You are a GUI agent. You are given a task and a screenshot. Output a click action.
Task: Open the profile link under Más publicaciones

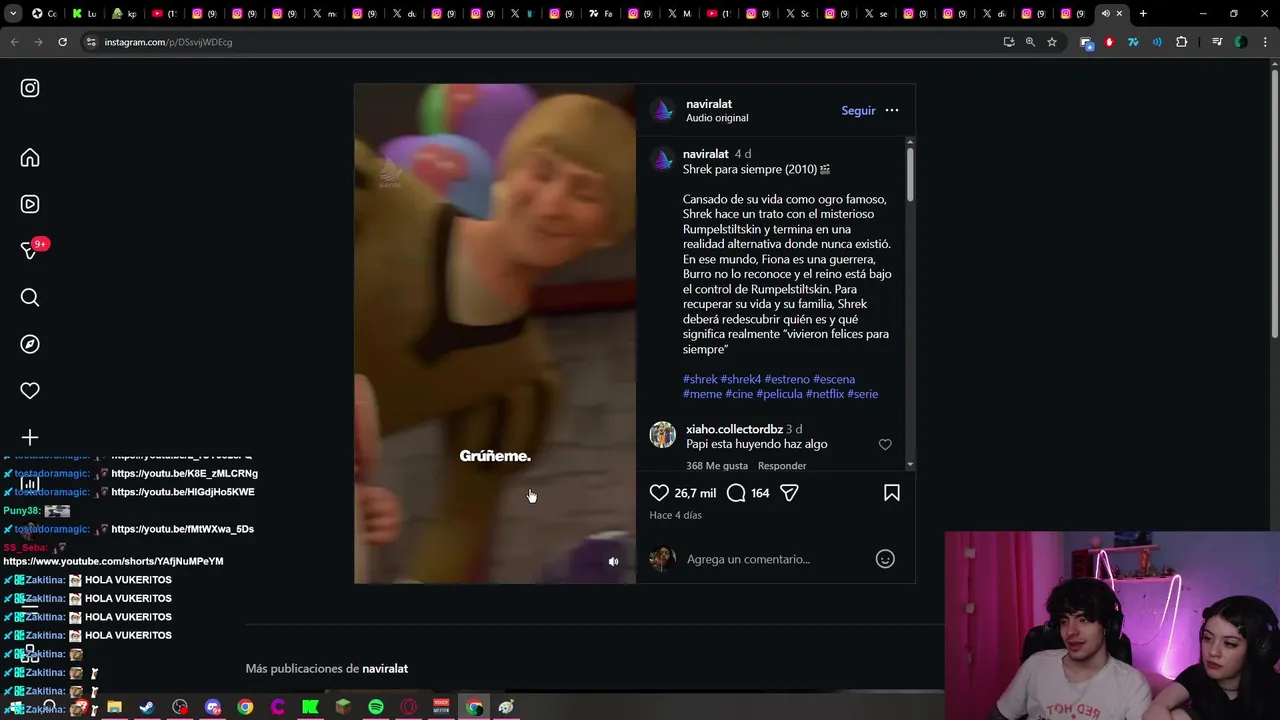(385, 669)
